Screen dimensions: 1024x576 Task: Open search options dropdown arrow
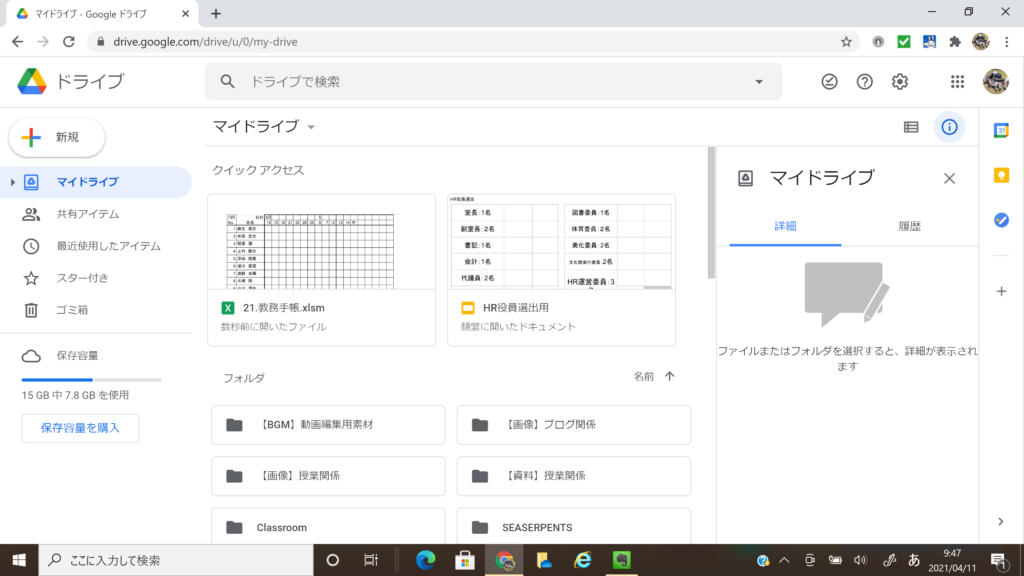(x=759, y=82)
